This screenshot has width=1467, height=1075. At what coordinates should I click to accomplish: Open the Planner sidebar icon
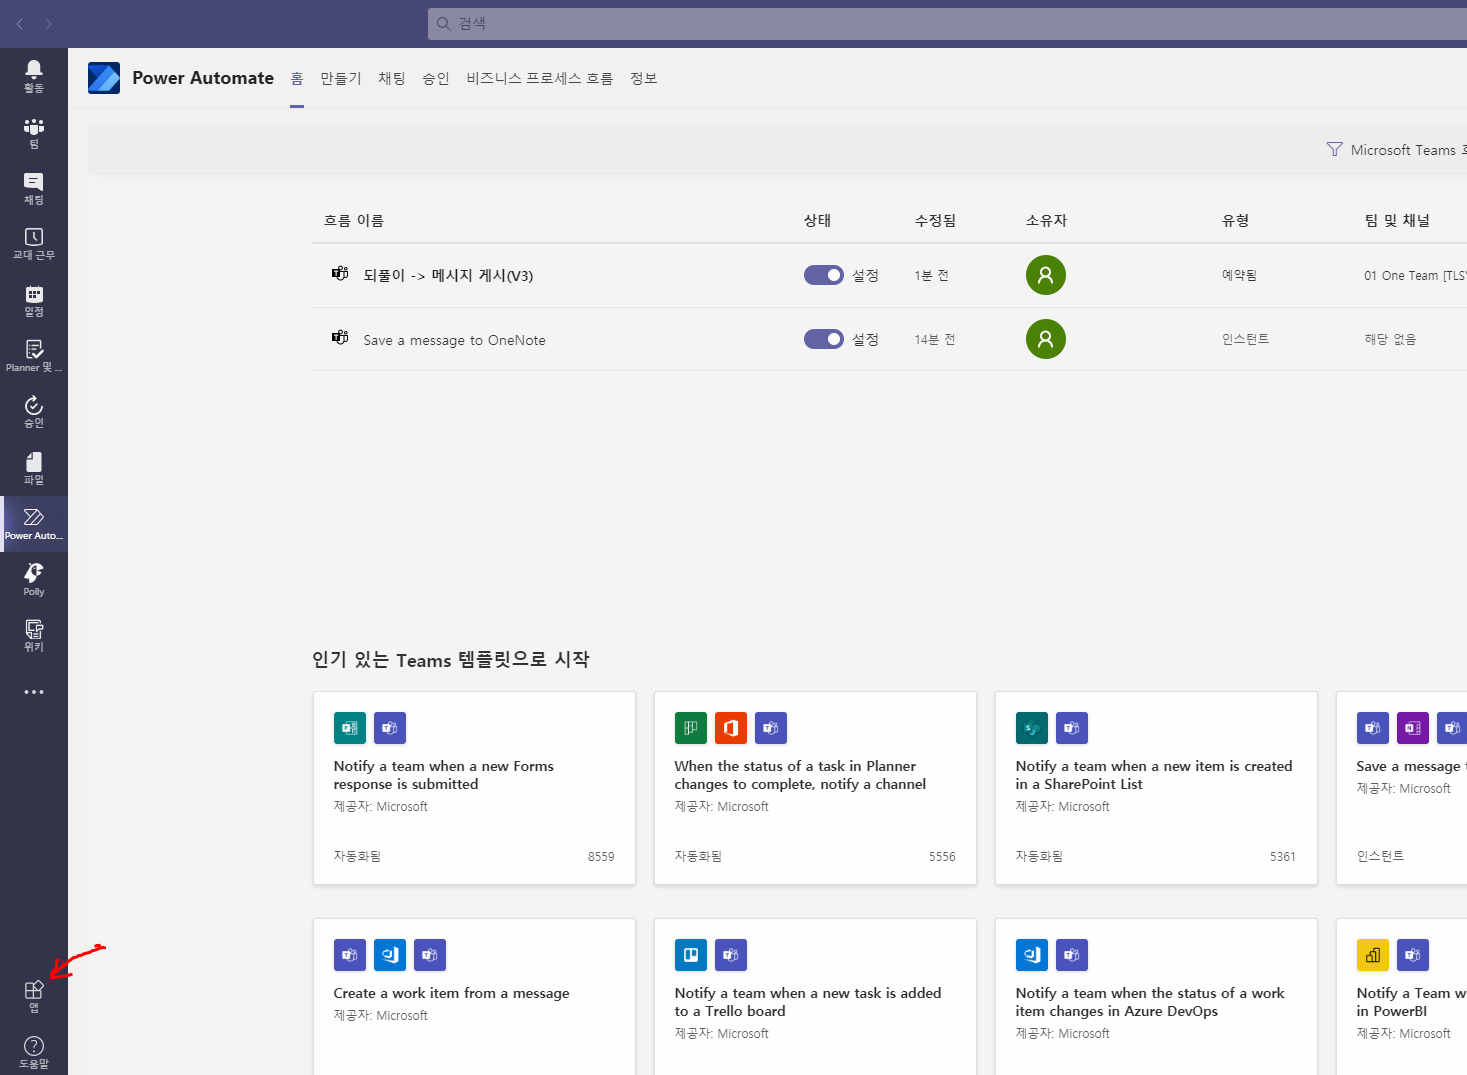coord(34,356)
